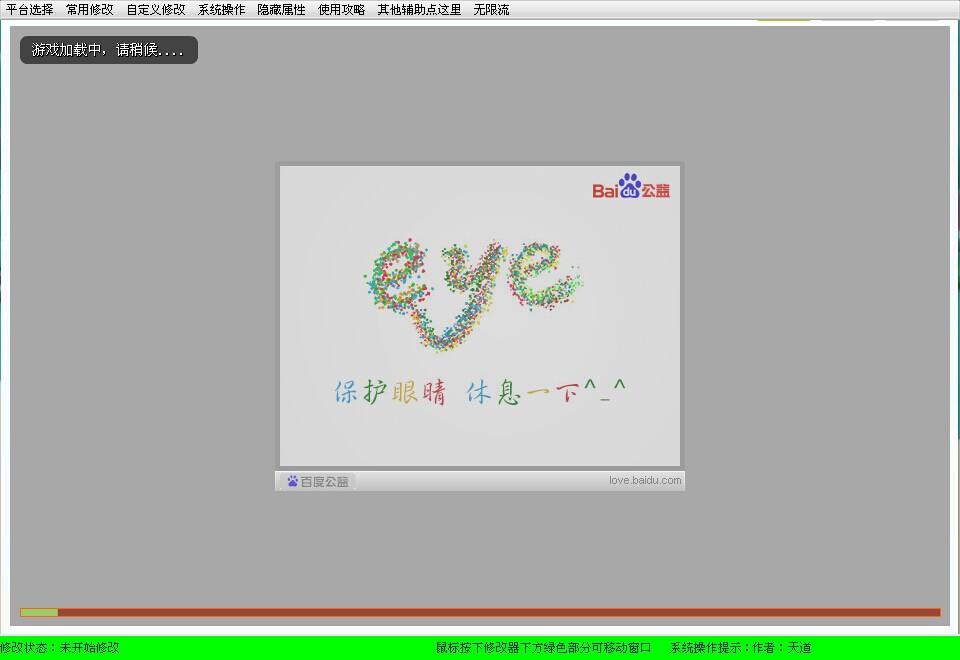The height and width of the screenshot is (660, 960).
Task: Click the 保护眼睛 休息一下 slogan text
Action: (x=480, y=392)
